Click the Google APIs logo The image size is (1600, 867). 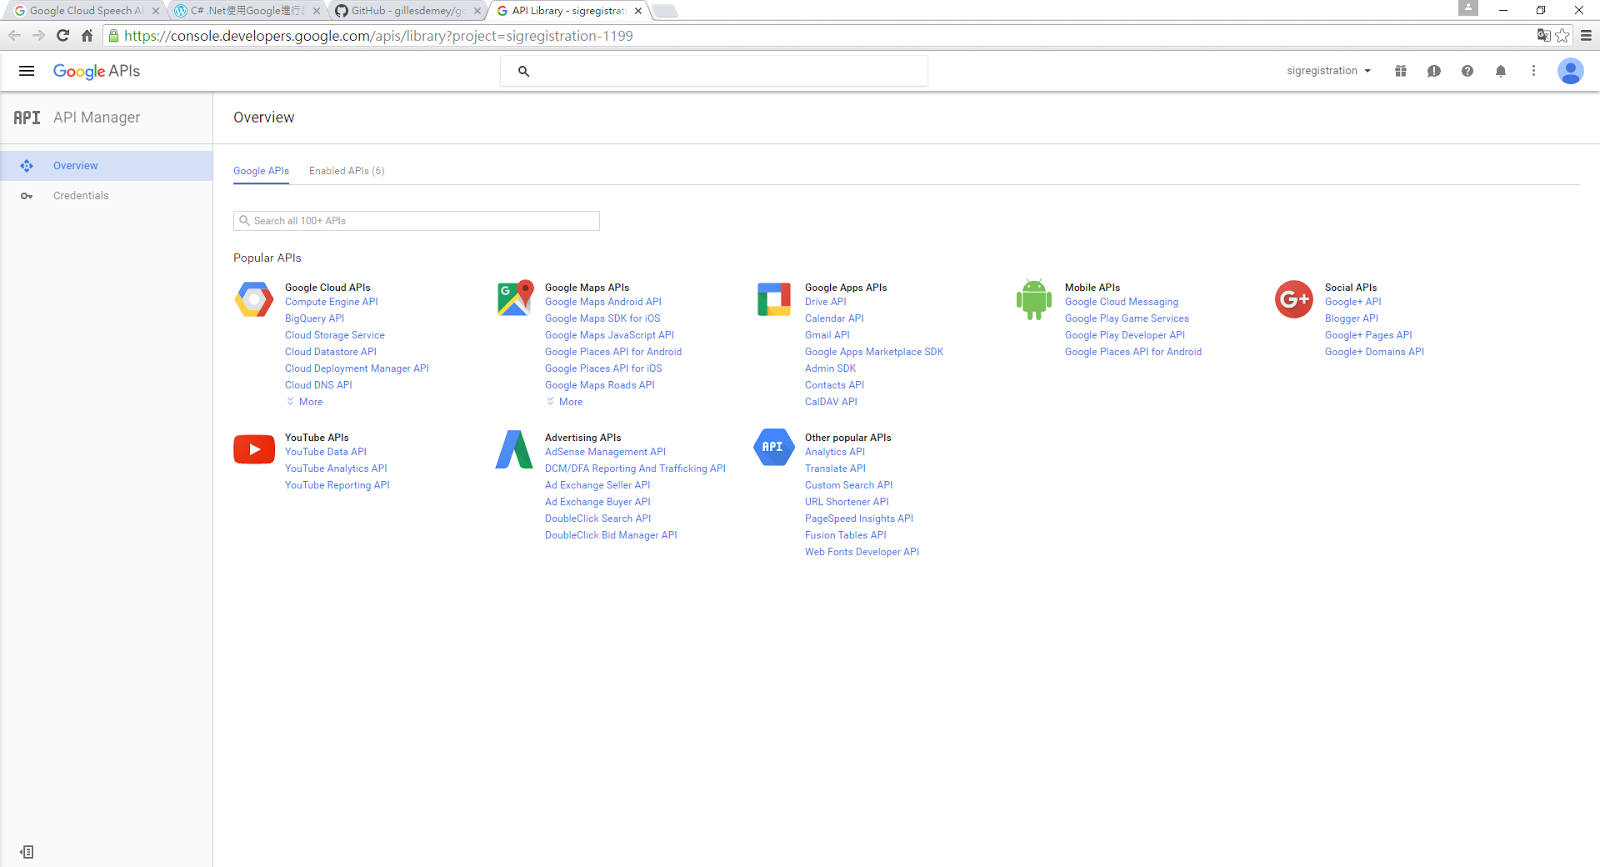tap(96, 71)
